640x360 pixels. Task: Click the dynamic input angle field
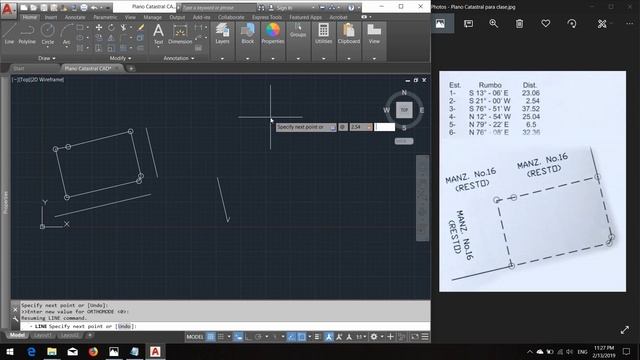tap(384, 127)
